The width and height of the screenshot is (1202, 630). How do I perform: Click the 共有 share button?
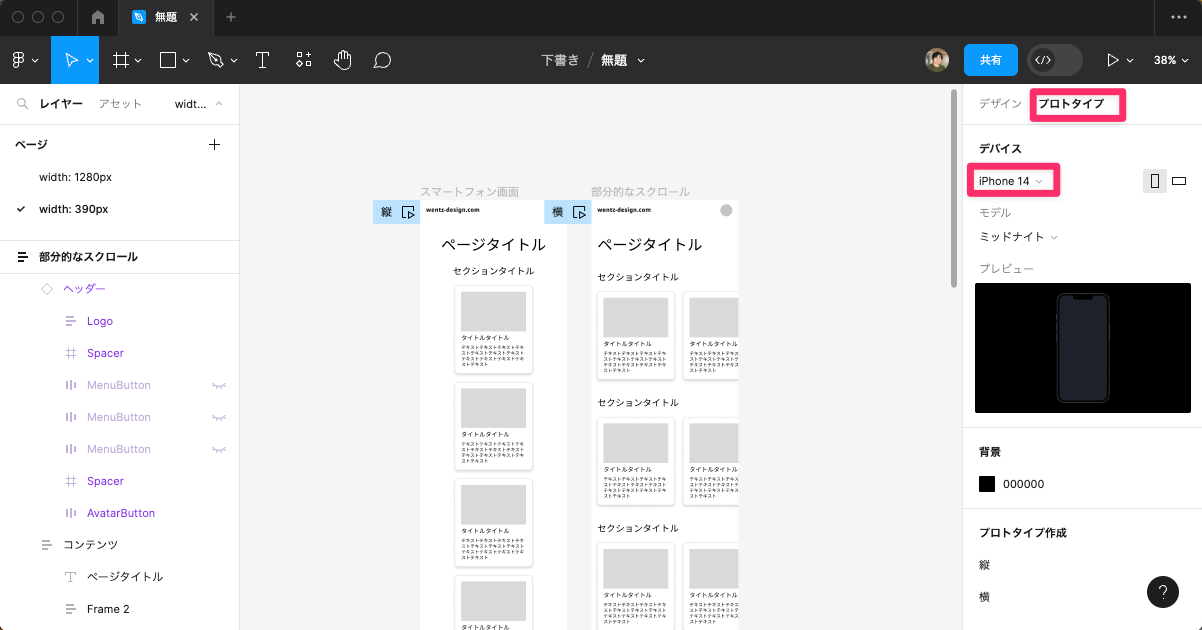[x=991, y=60]
